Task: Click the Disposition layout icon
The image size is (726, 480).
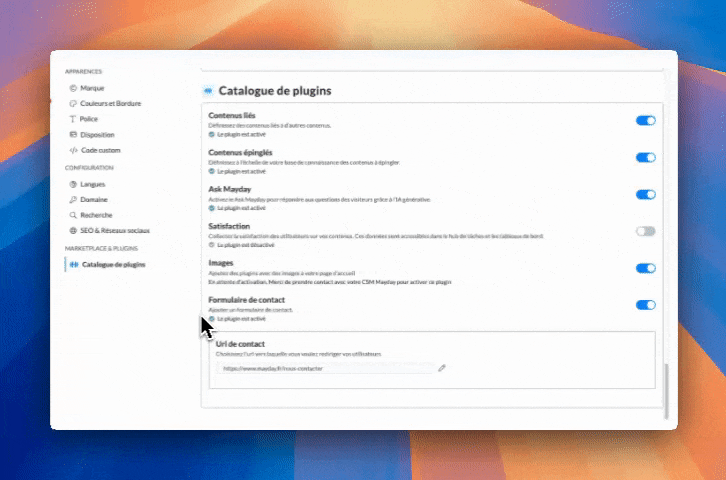Action: 73,134
